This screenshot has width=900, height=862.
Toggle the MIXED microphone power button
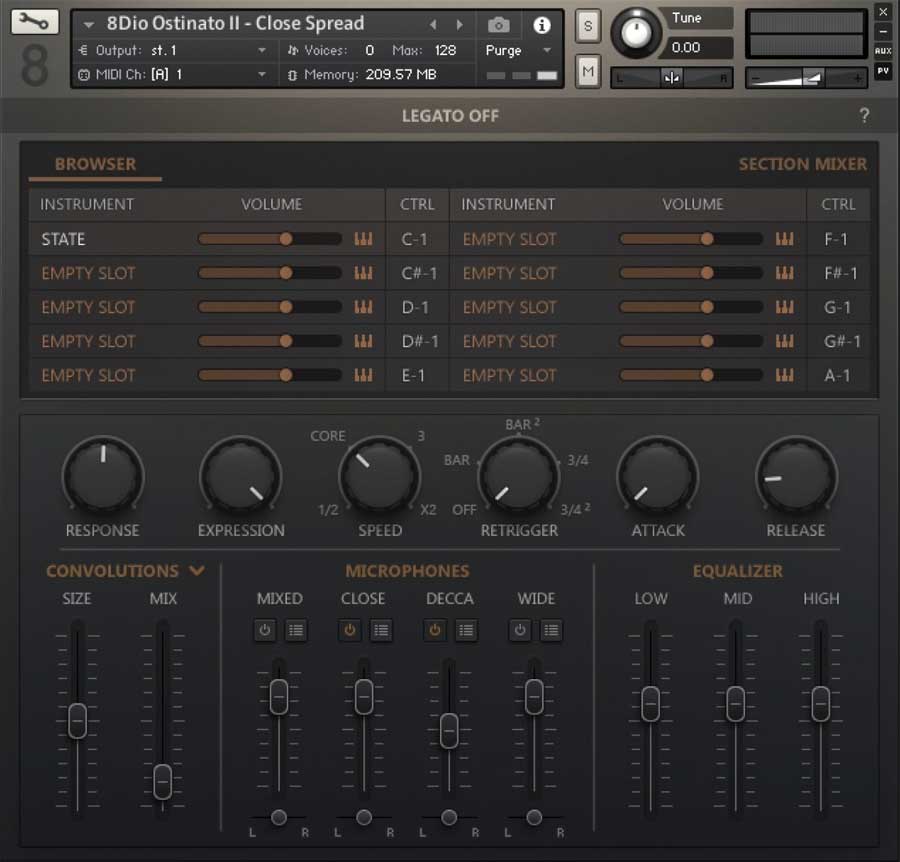point(265,631)
